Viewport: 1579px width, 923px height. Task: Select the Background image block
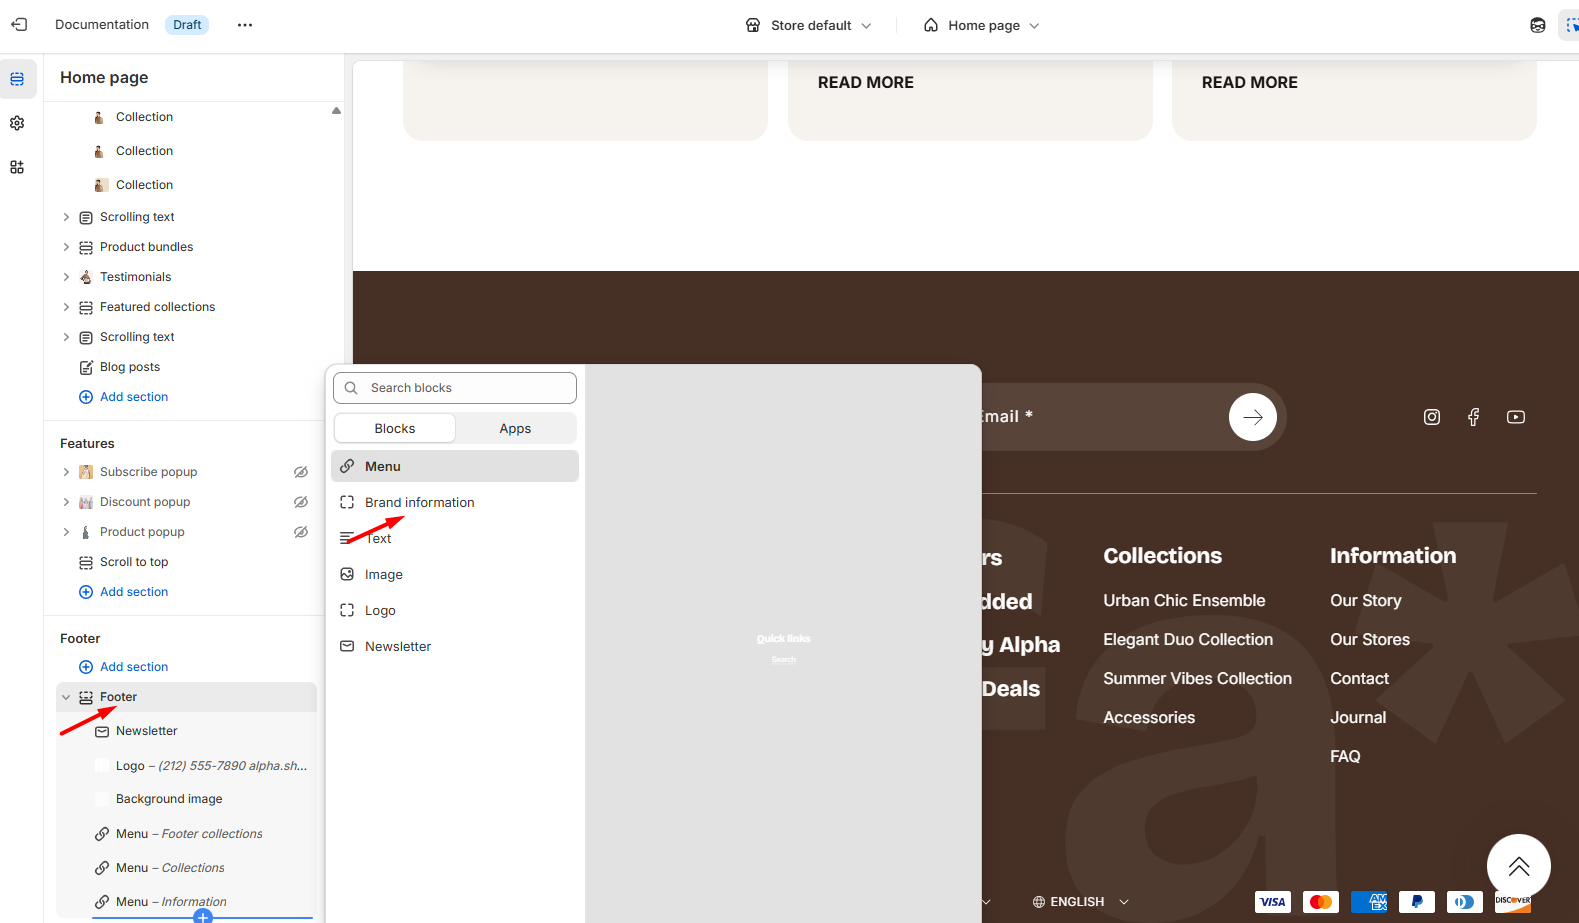click(169, 799)
